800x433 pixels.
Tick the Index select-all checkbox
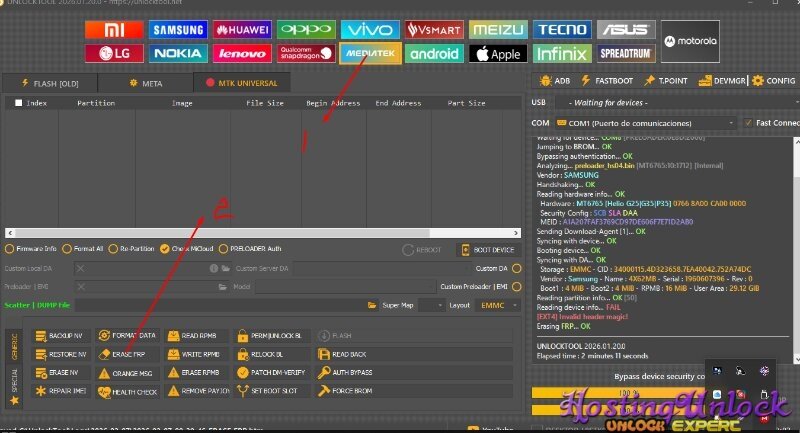19,103
